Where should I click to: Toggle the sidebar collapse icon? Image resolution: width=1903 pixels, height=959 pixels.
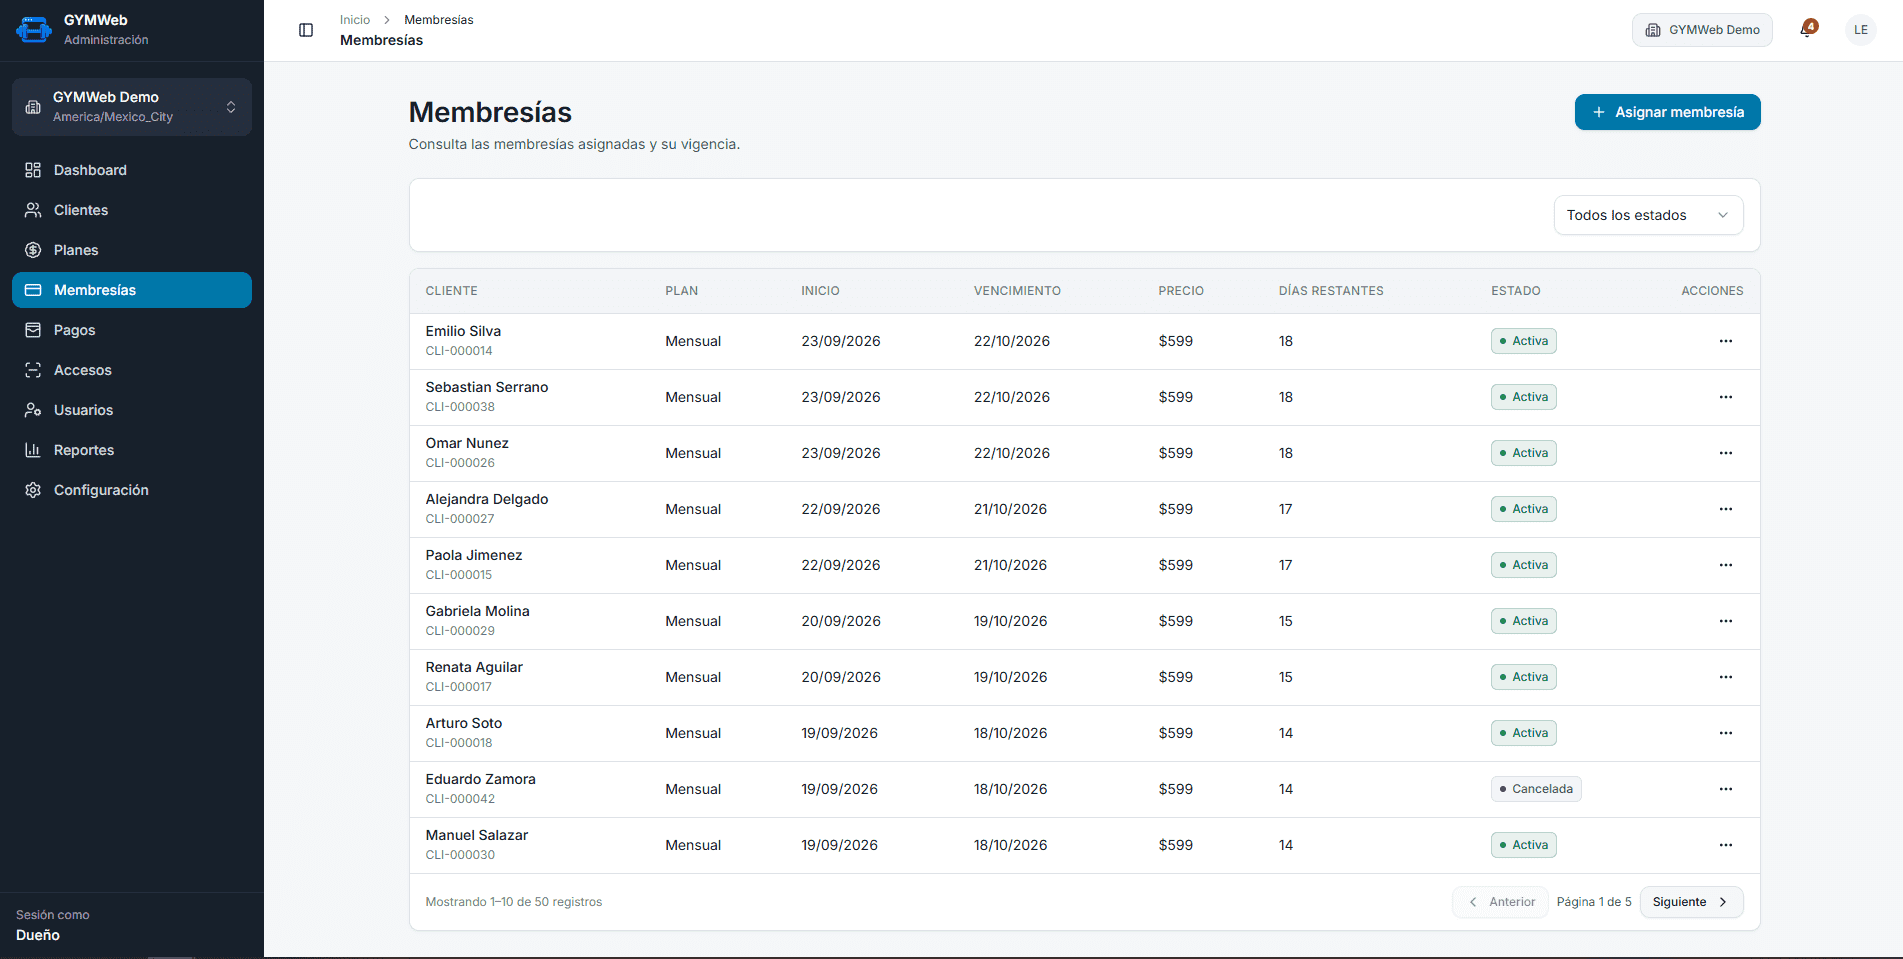[306, 30]
